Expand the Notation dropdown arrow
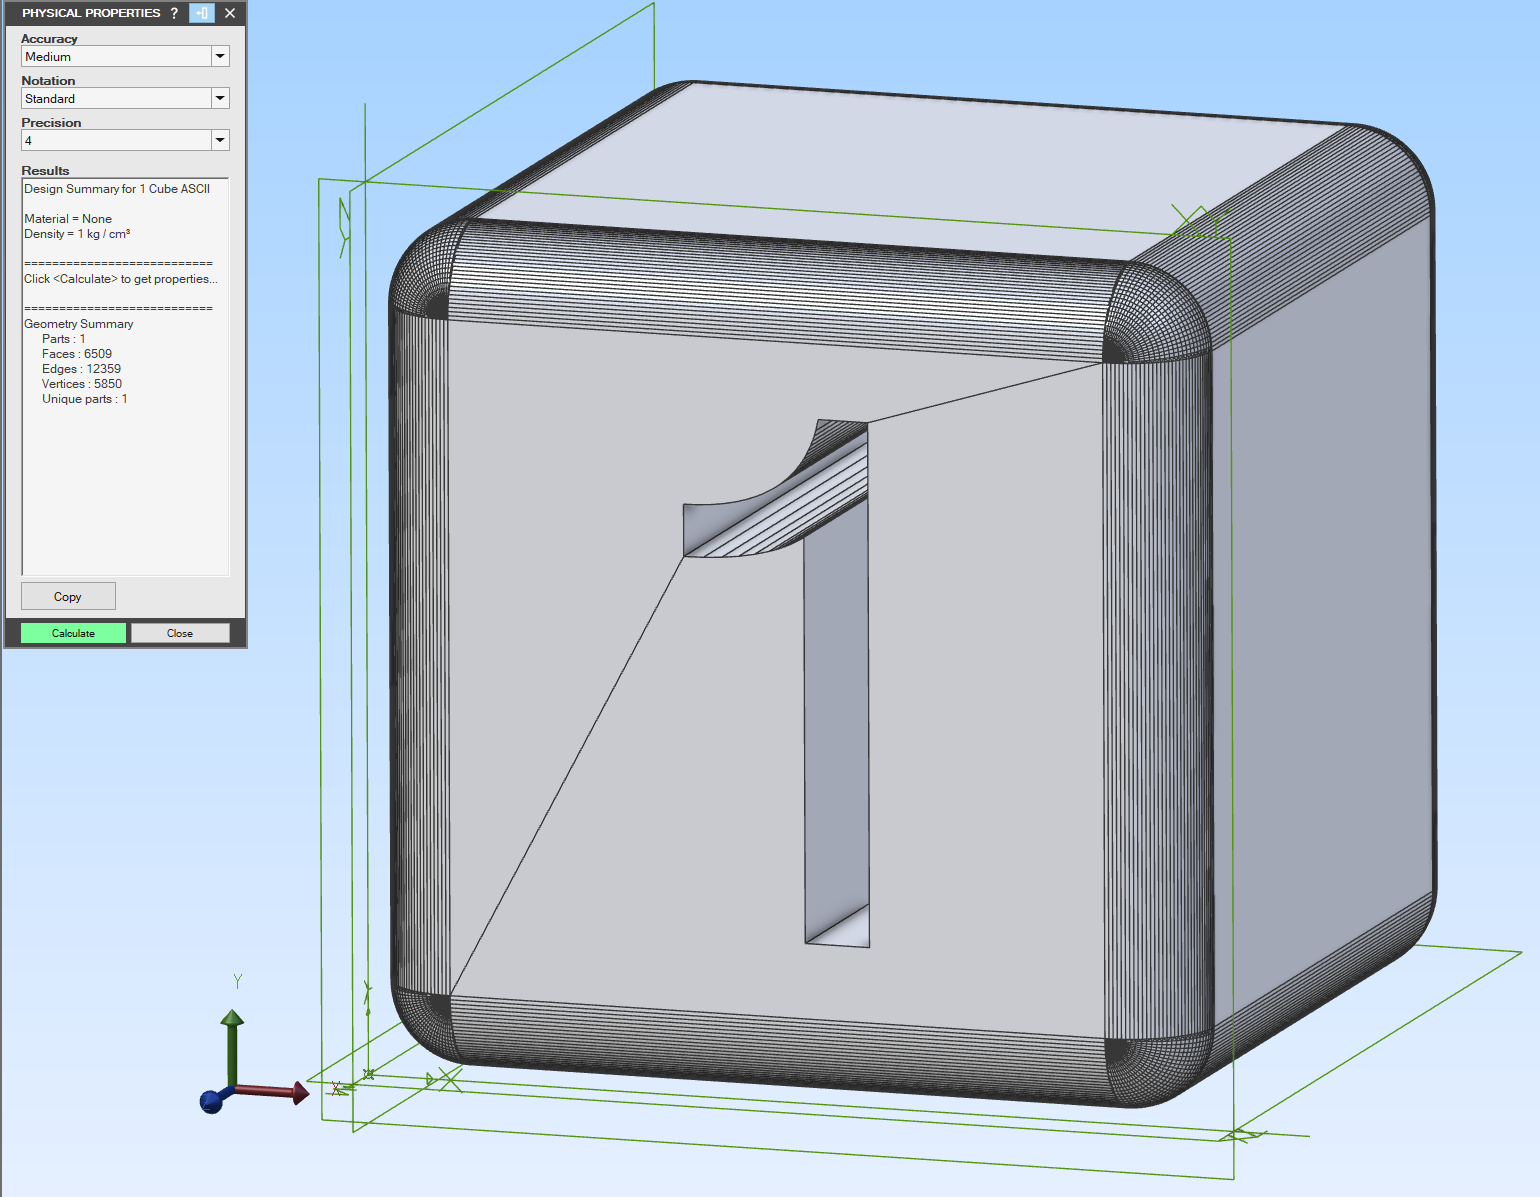 click(220, 99)
